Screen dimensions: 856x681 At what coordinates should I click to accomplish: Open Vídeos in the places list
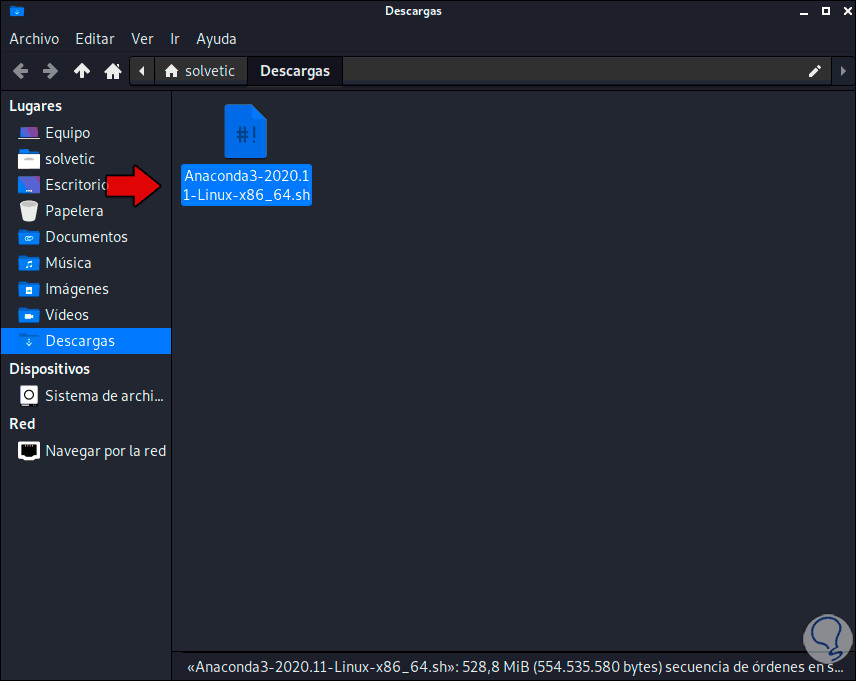click(x=86, y=315)
